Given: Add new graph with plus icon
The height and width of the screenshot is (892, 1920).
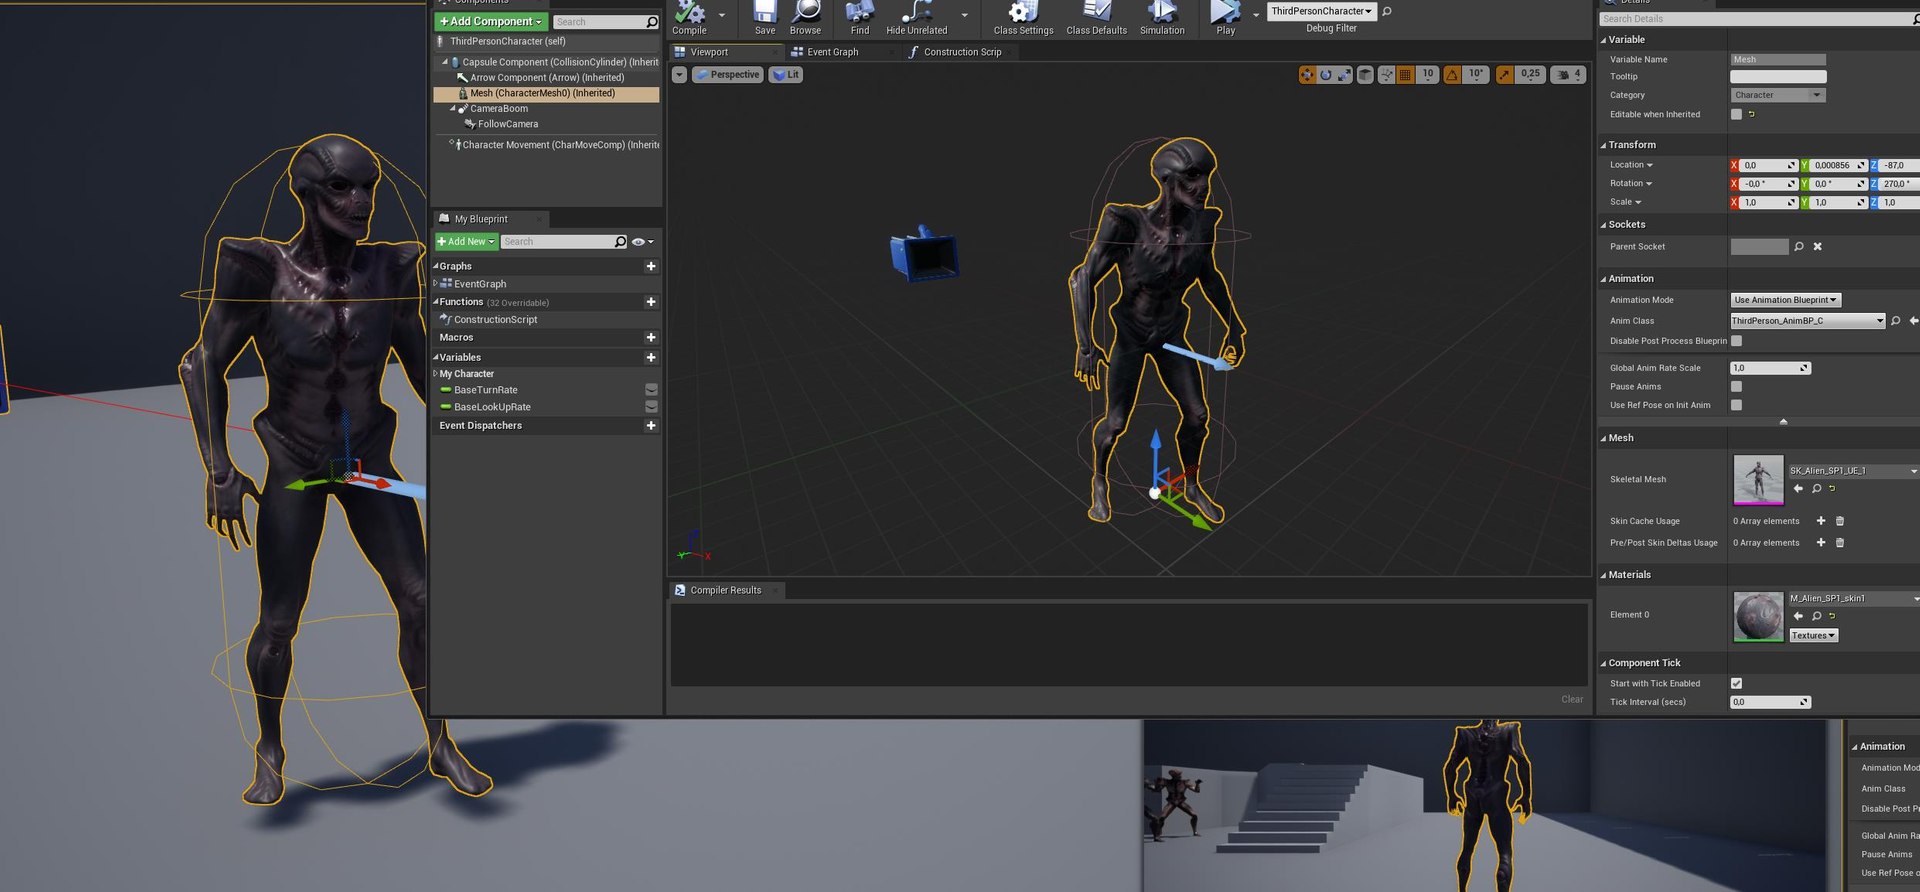Looking at the screenshot, I should (651, 266).
